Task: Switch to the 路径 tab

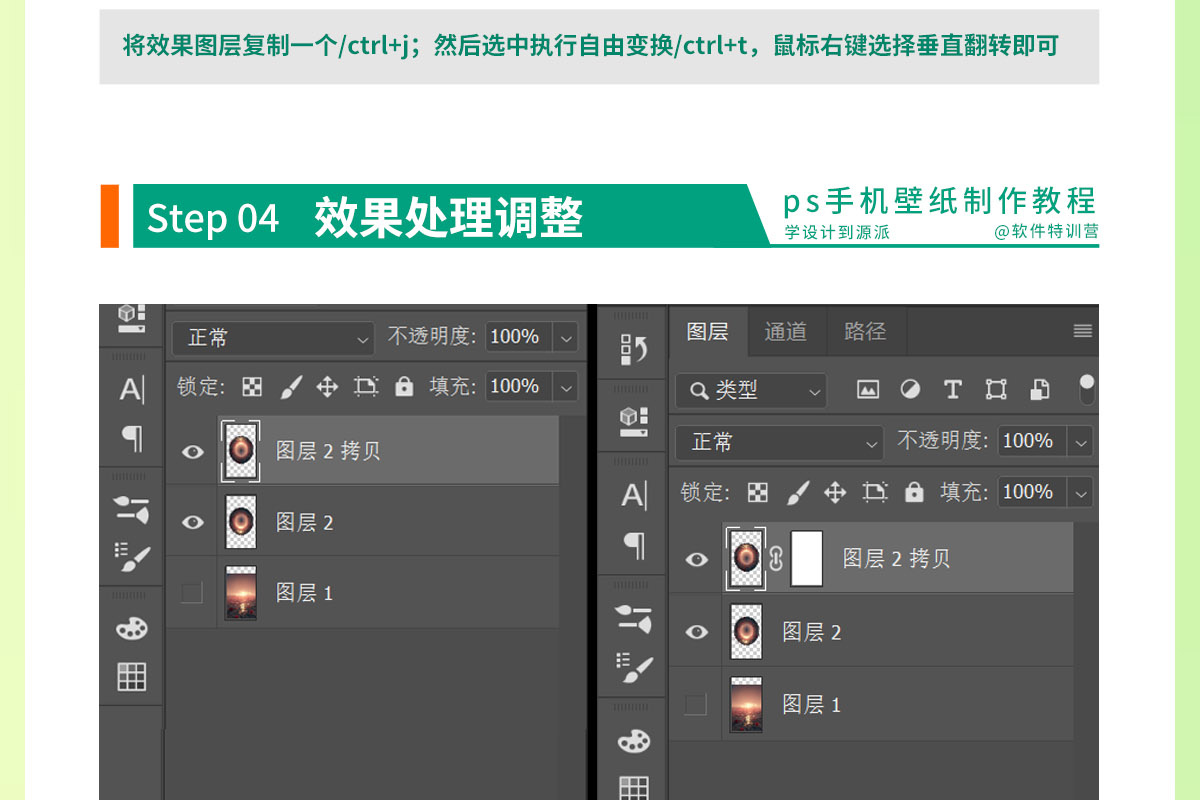Action: click(865, 332)
